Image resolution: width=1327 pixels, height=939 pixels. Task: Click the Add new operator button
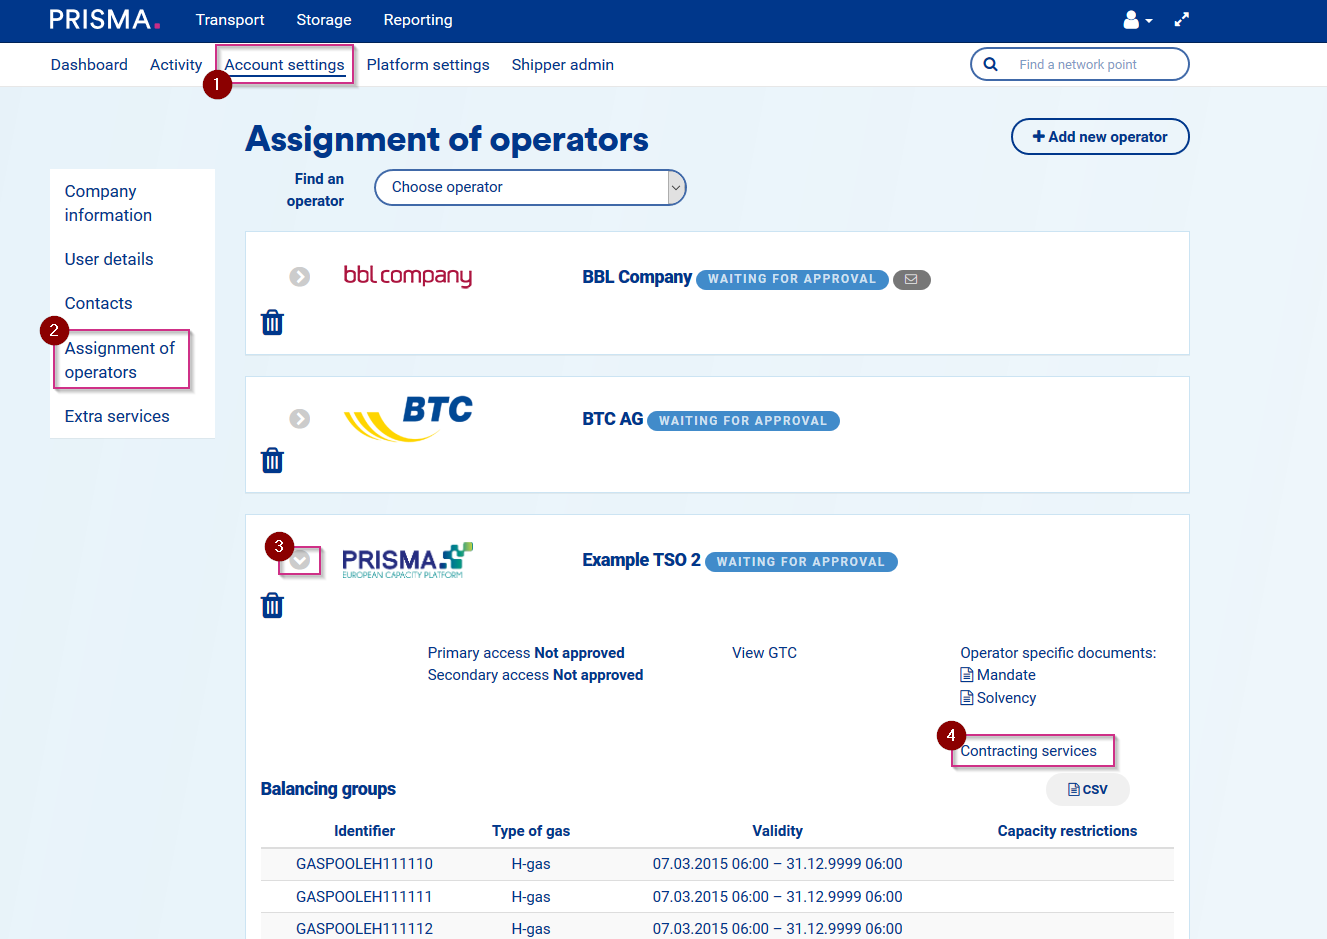point(1100,137)
